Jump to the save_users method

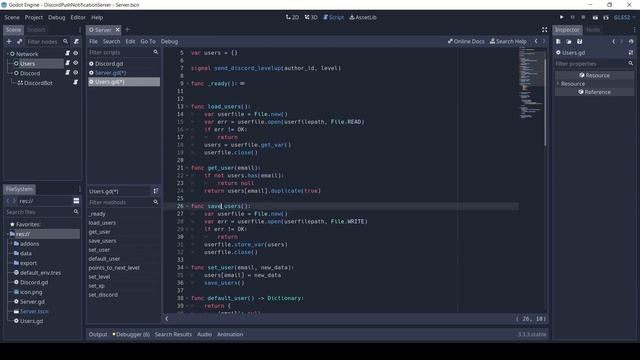pos(102,241)
